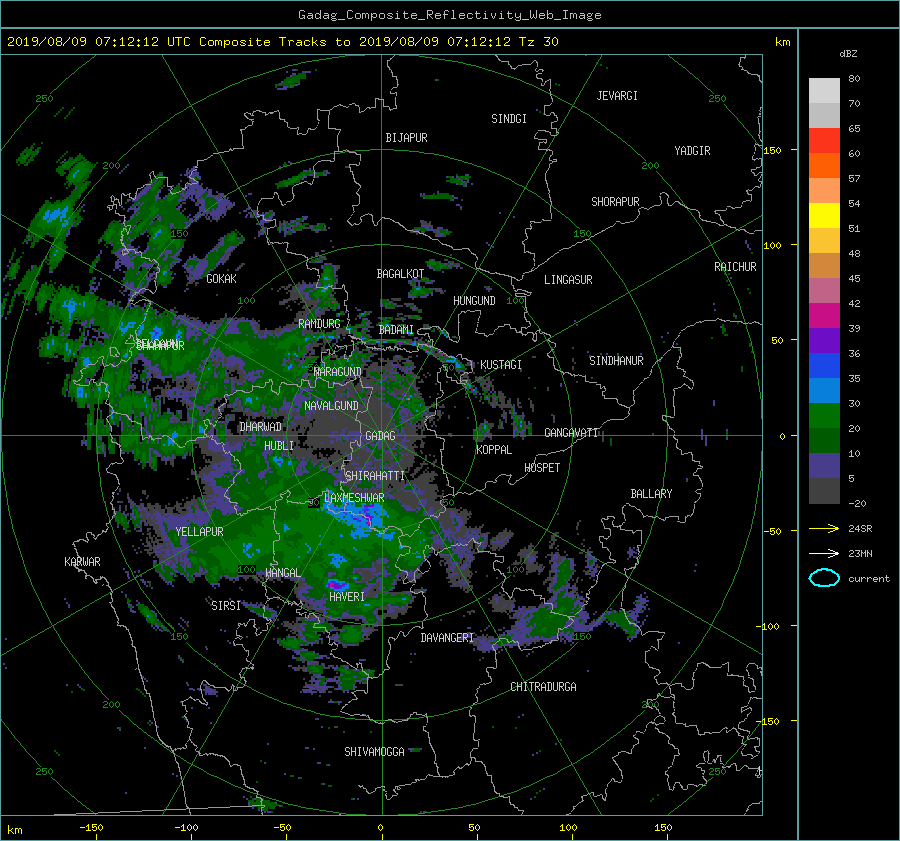Click the GADAG radar center label
This screenshot has width=900, height=841.
(380, 436)
